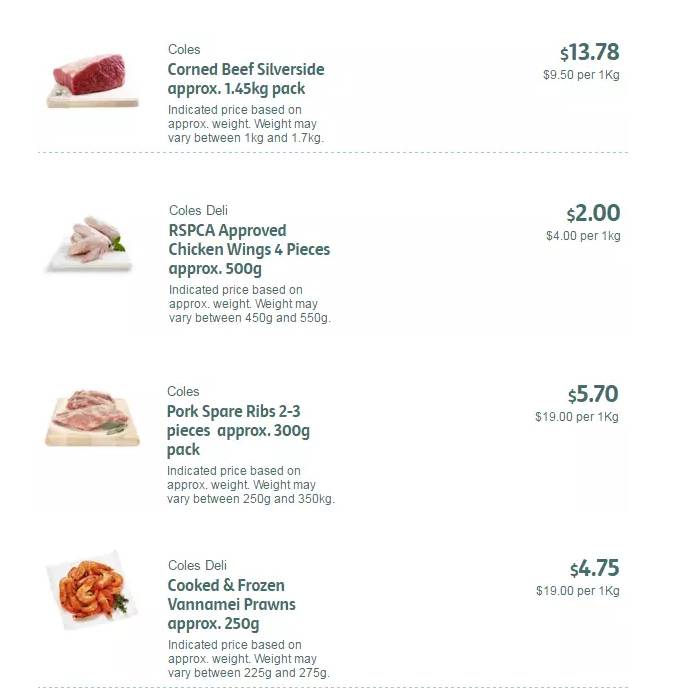Click Corned Beef Silverside approx. 1.45kg pack title
Viewport: 681px width, 690px height.
(246, 79)
